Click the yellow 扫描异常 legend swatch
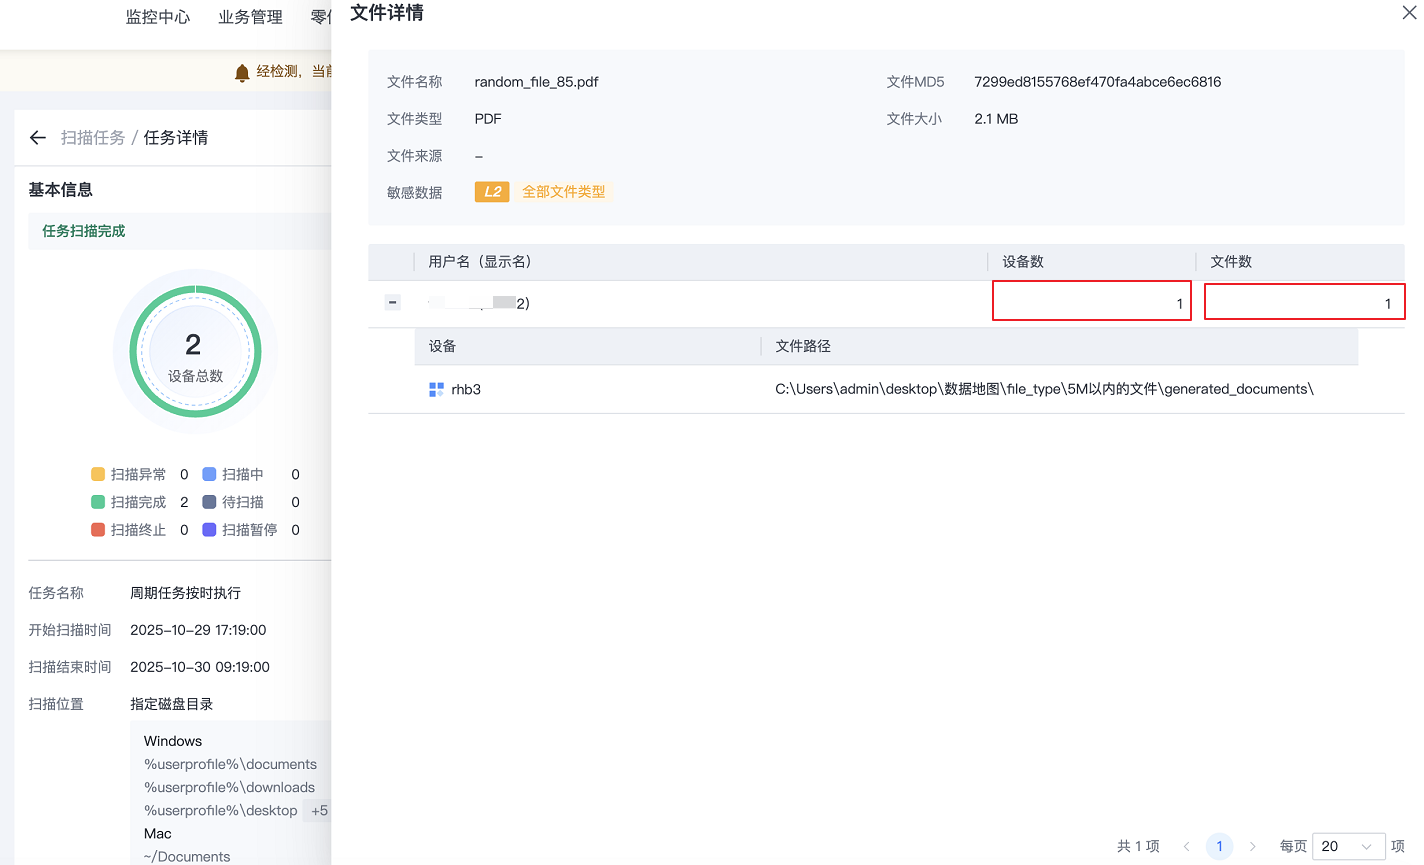The width and height of the screenshot is (1424, 865). [98, 474]
